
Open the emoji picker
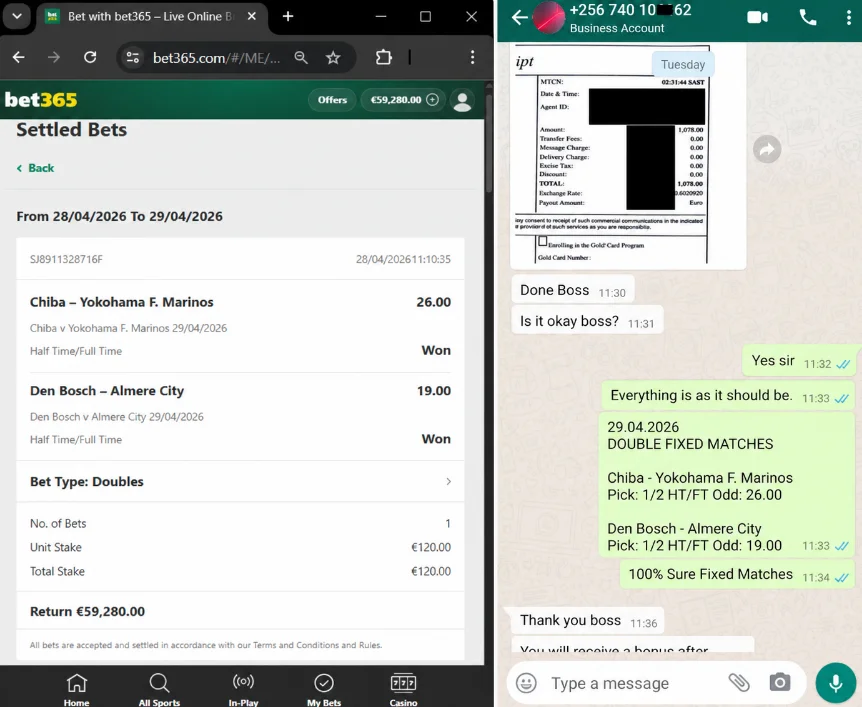(x=526, y=683)
